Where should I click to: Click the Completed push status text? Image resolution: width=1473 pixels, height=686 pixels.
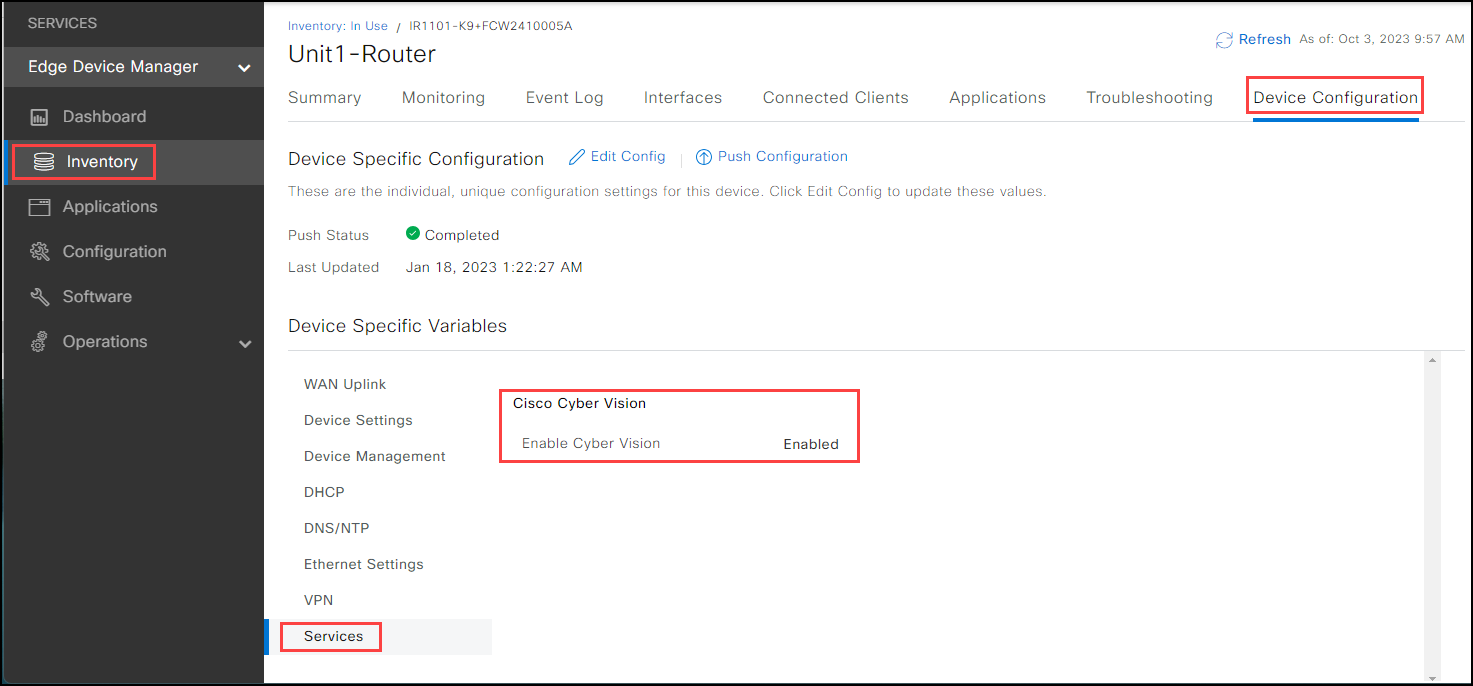pos(462,236)
